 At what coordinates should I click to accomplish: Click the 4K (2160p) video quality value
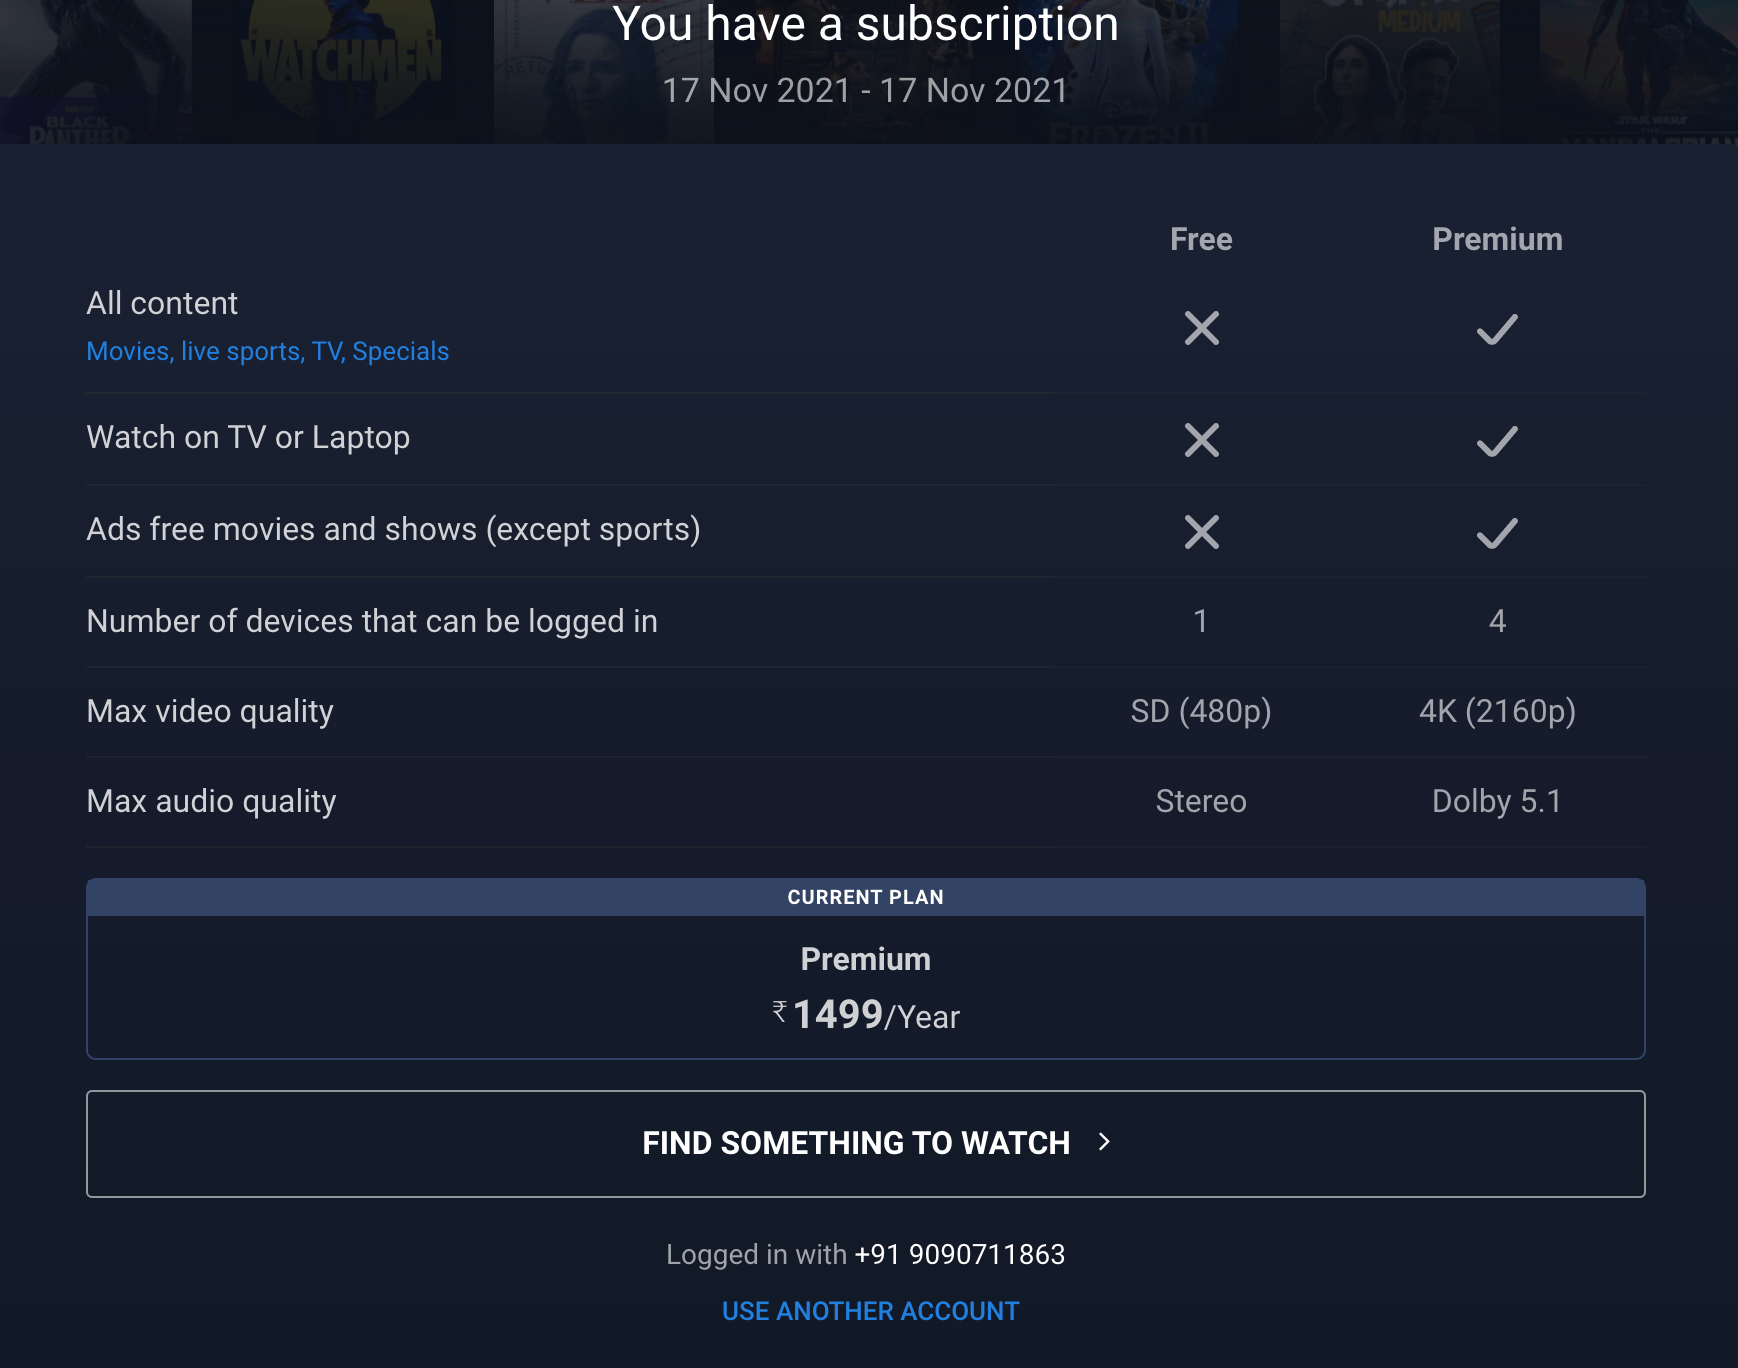tap(1497, 711)
